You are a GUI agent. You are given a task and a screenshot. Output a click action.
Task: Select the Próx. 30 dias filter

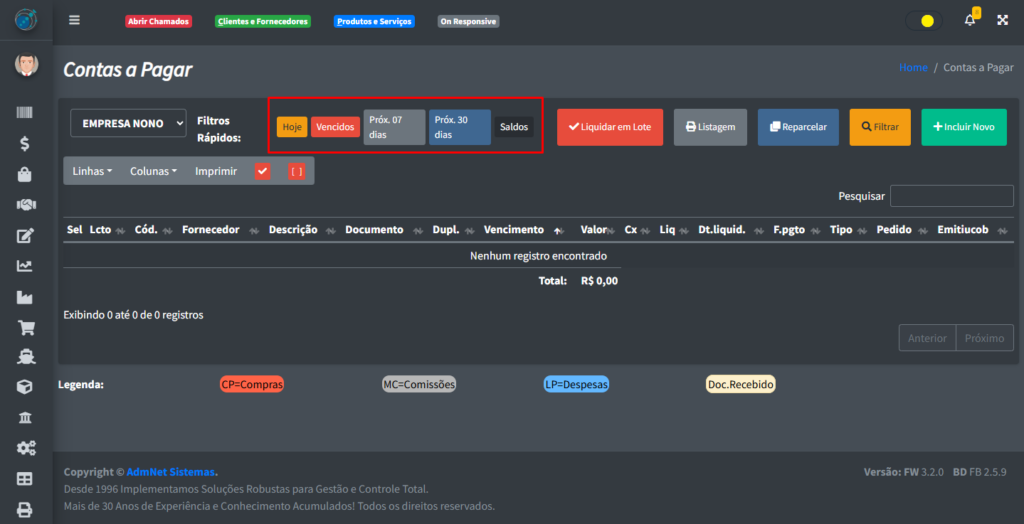[x=459, y=127]
